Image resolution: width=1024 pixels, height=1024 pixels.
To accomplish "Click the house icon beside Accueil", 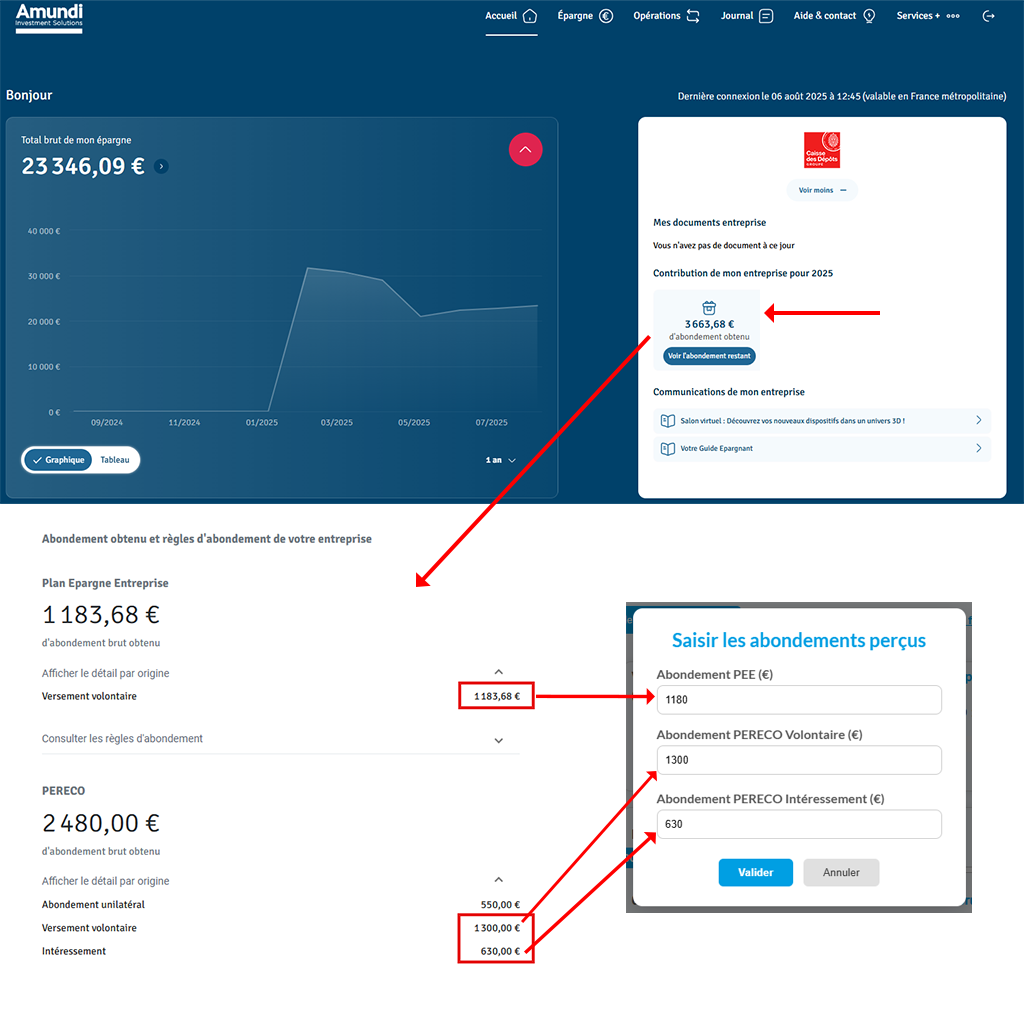I will tap(530, 16).
